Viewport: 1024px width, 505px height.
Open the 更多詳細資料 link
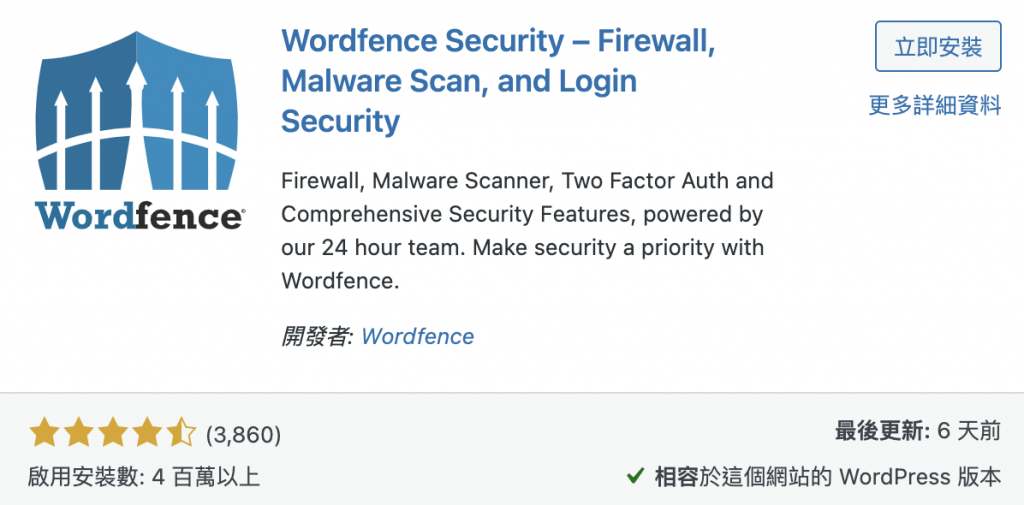[x=935, y=105]
